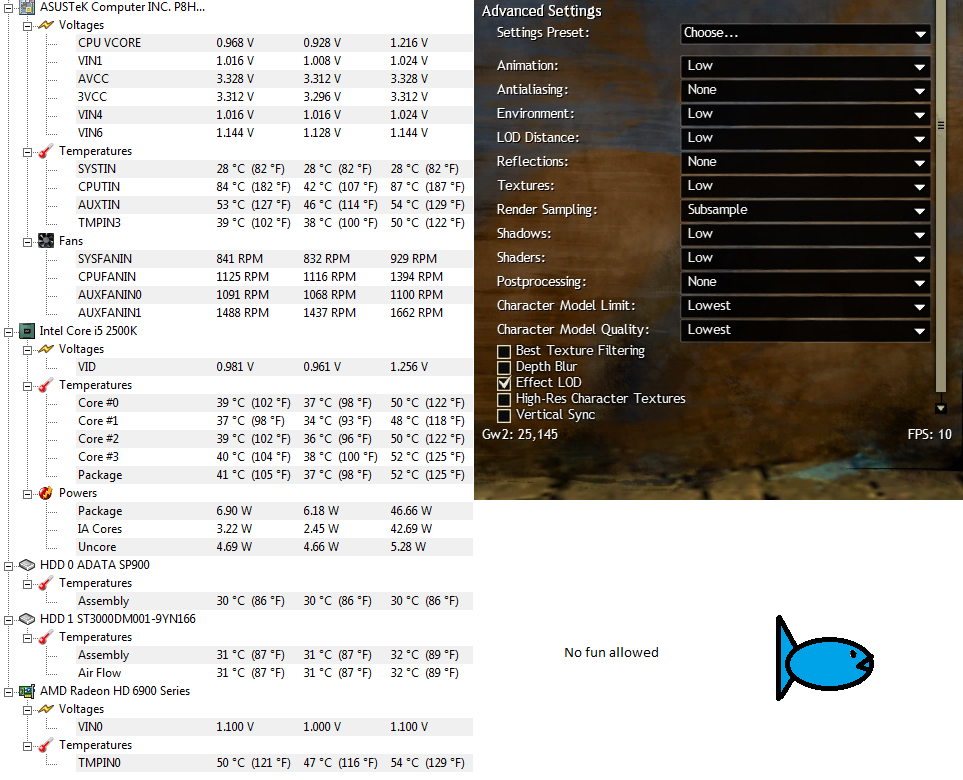Uncheck the Effect LOD checkbox
Screen dimensions: 963x780
click(x=504, y=383)
